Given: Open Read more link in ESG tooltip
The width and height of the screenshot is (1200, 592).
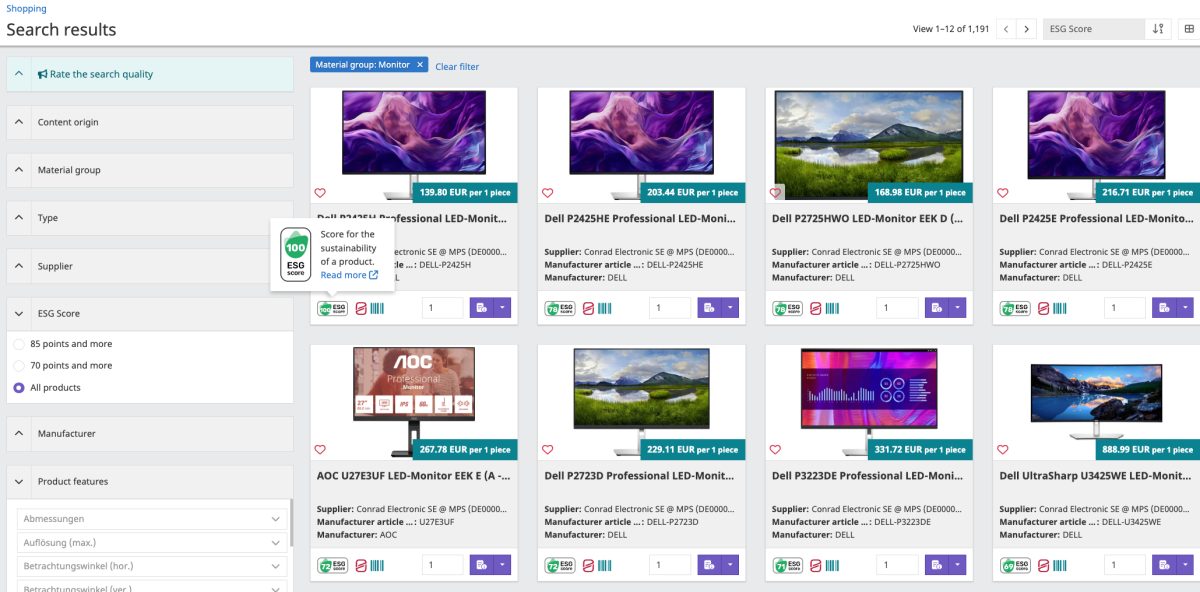Looking at the screenshot, I should click(x=348, y=275).
